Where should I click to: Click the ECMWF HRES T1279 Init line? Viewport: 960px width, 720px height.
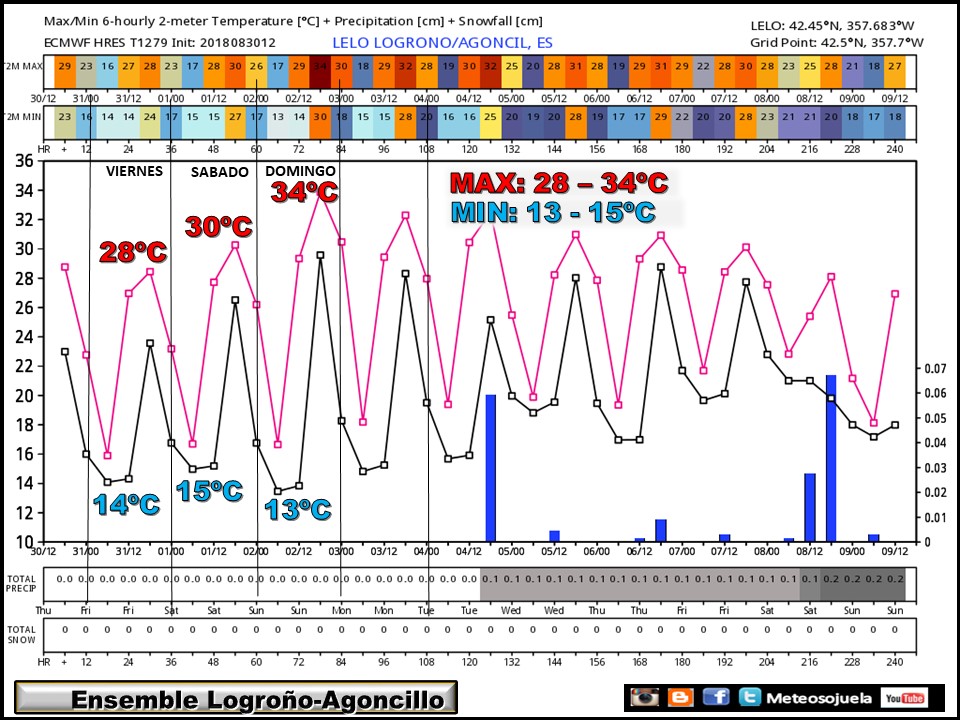pyautogui.click(x=160, y=43)
